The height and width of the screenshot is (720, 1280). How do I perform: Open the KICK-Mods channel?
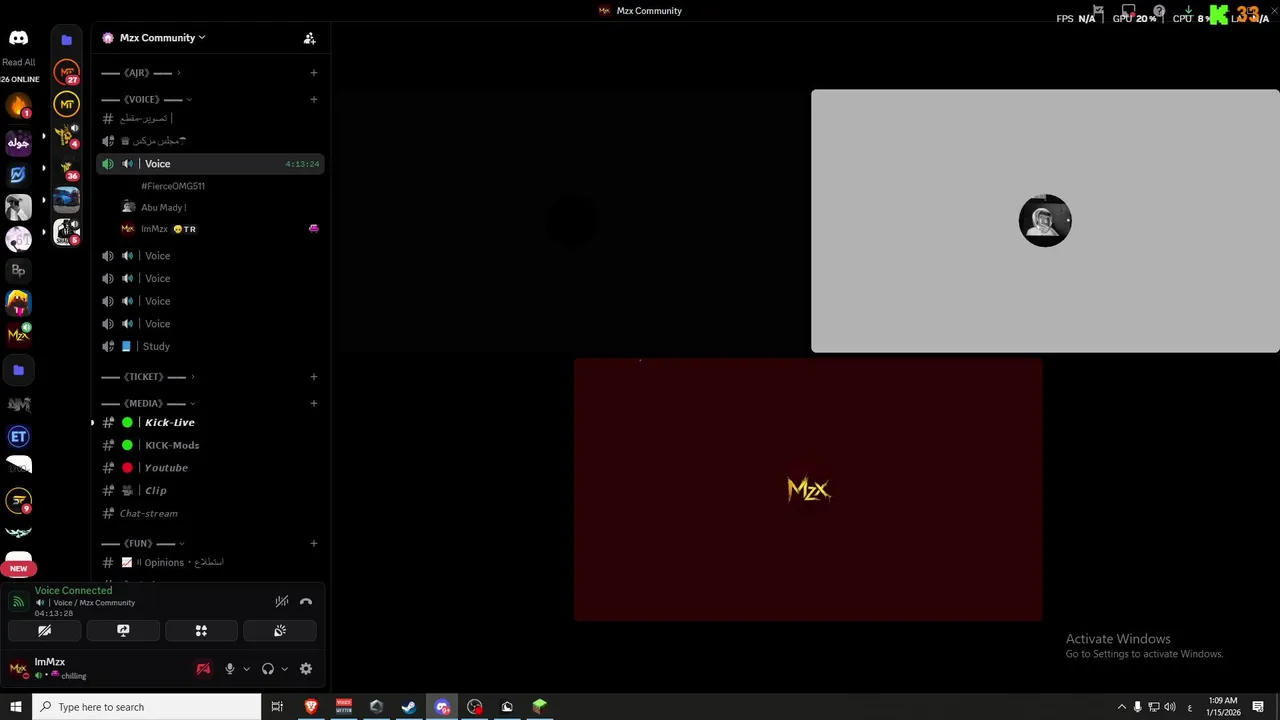coord(210,445)
